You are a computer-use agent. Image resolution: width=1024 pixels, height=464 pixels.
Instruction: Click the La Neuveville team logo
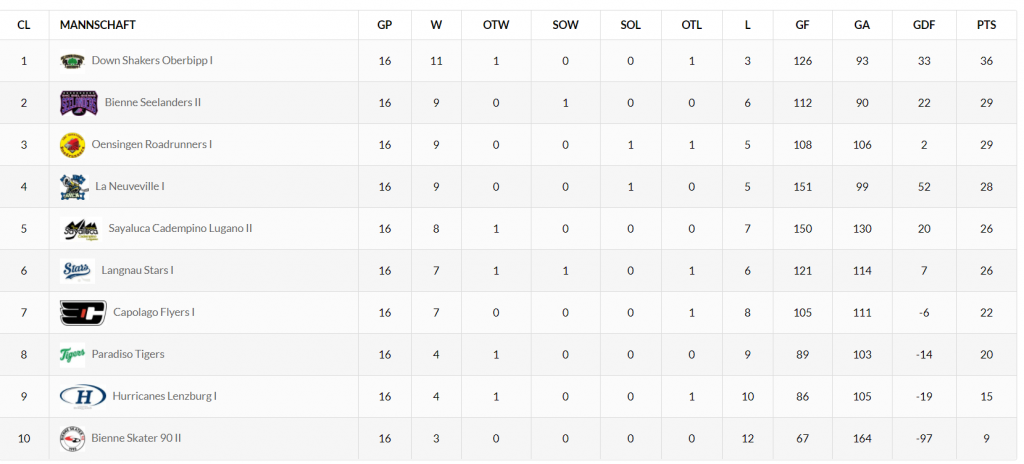click(74, 187)
